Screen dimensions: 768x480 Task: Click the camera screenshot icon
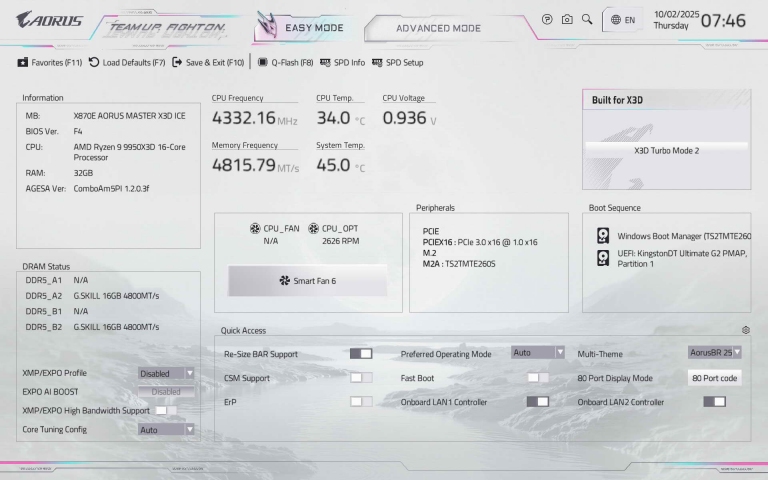click(x=567, y=19)
